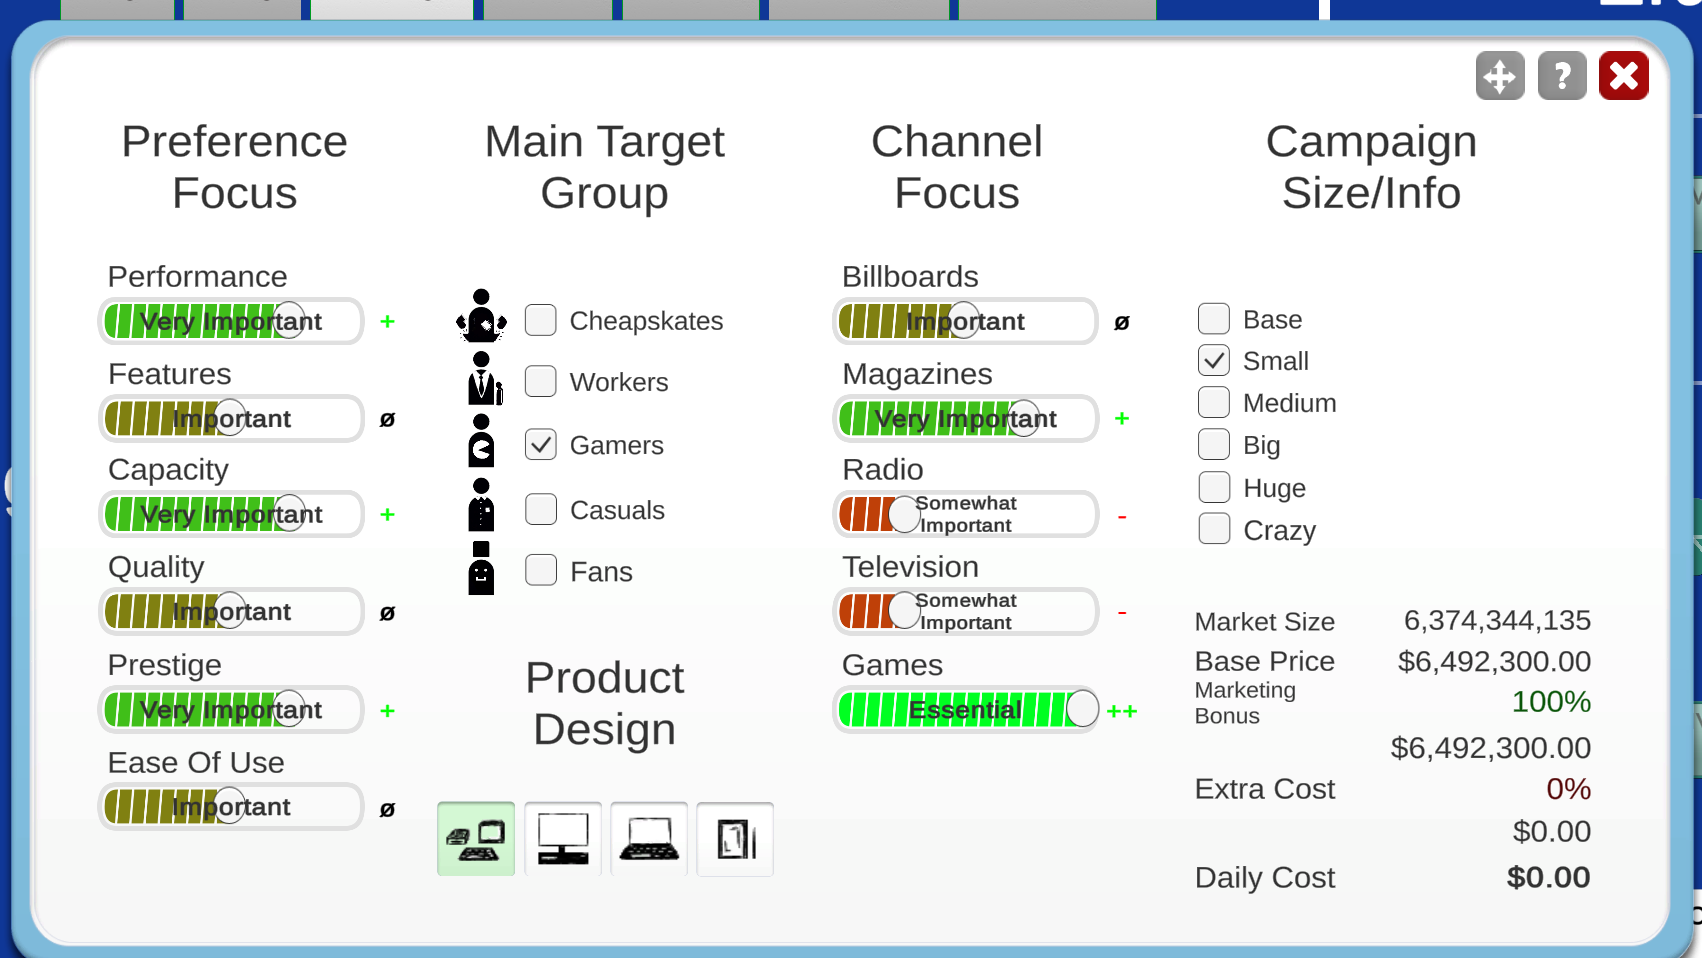Screen dimensions: 1702x958
Task: Check the Casuals target group
Action: [x=541, y=509]
